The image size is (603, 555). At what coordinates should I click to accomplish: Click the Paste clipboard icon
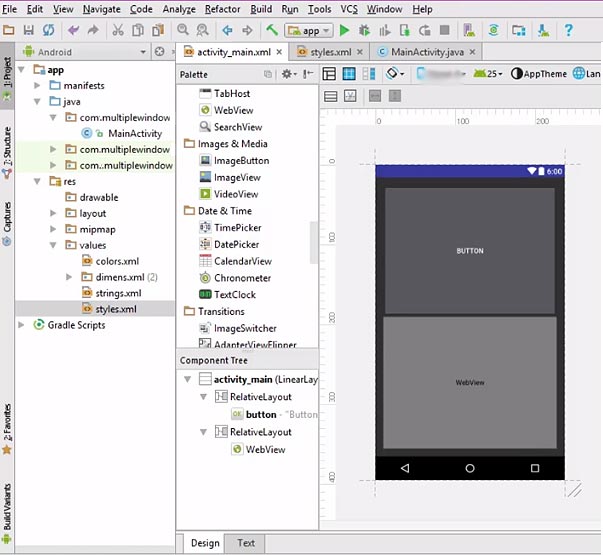coord(158,30)
